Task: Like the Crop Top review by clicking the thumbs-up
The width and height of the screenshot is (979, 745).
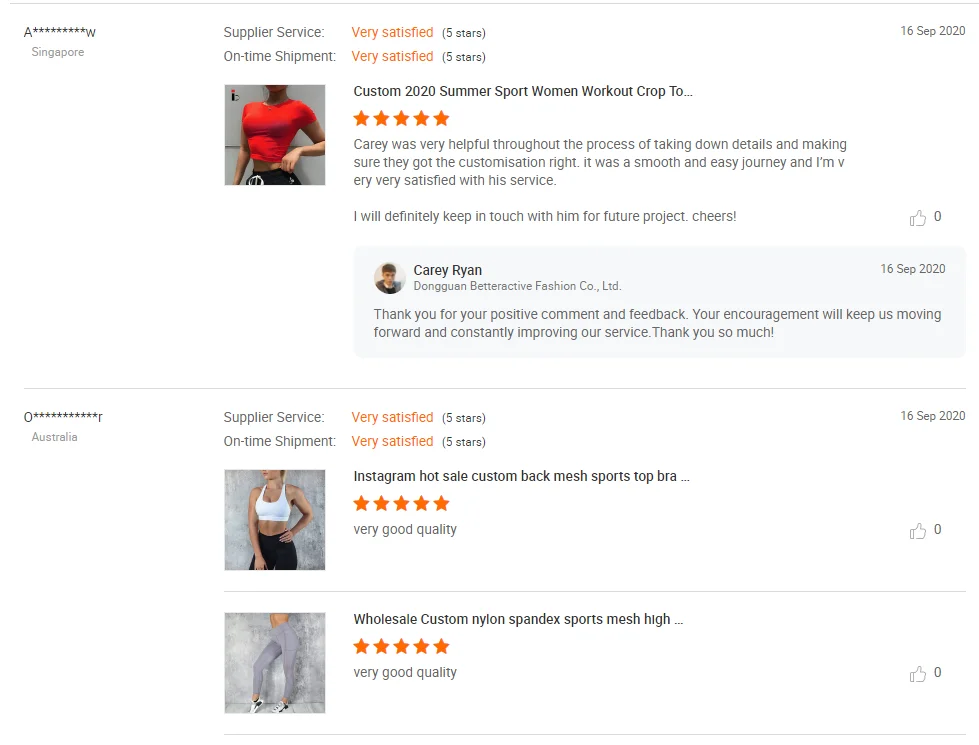Action: click(x=917, y=217)
